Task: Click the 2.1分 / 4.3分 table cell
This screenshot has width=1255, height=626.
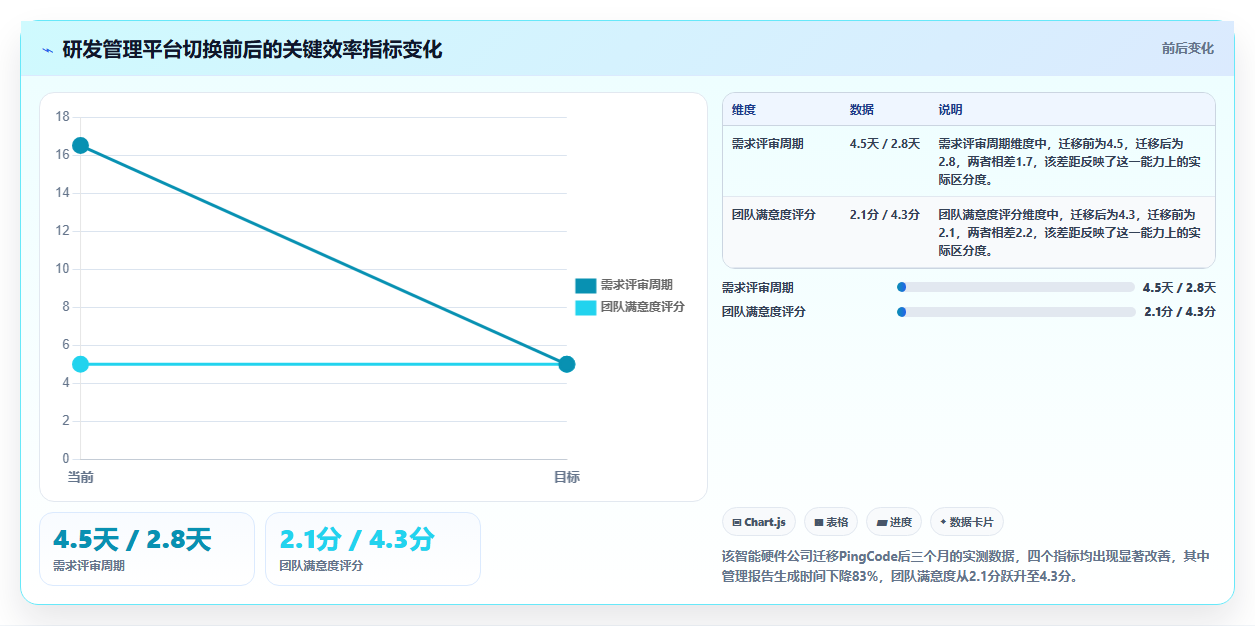Action: 885,214
